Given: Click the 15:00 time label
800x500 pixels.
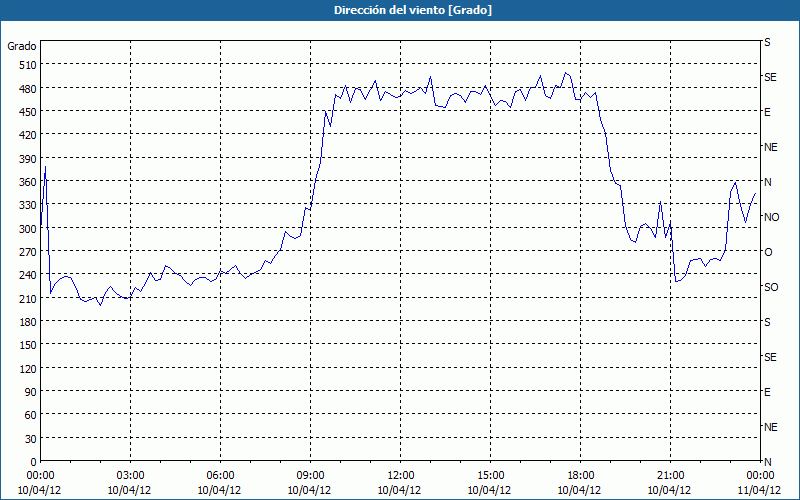Looking at the screenshot, I should coord(490,476).
